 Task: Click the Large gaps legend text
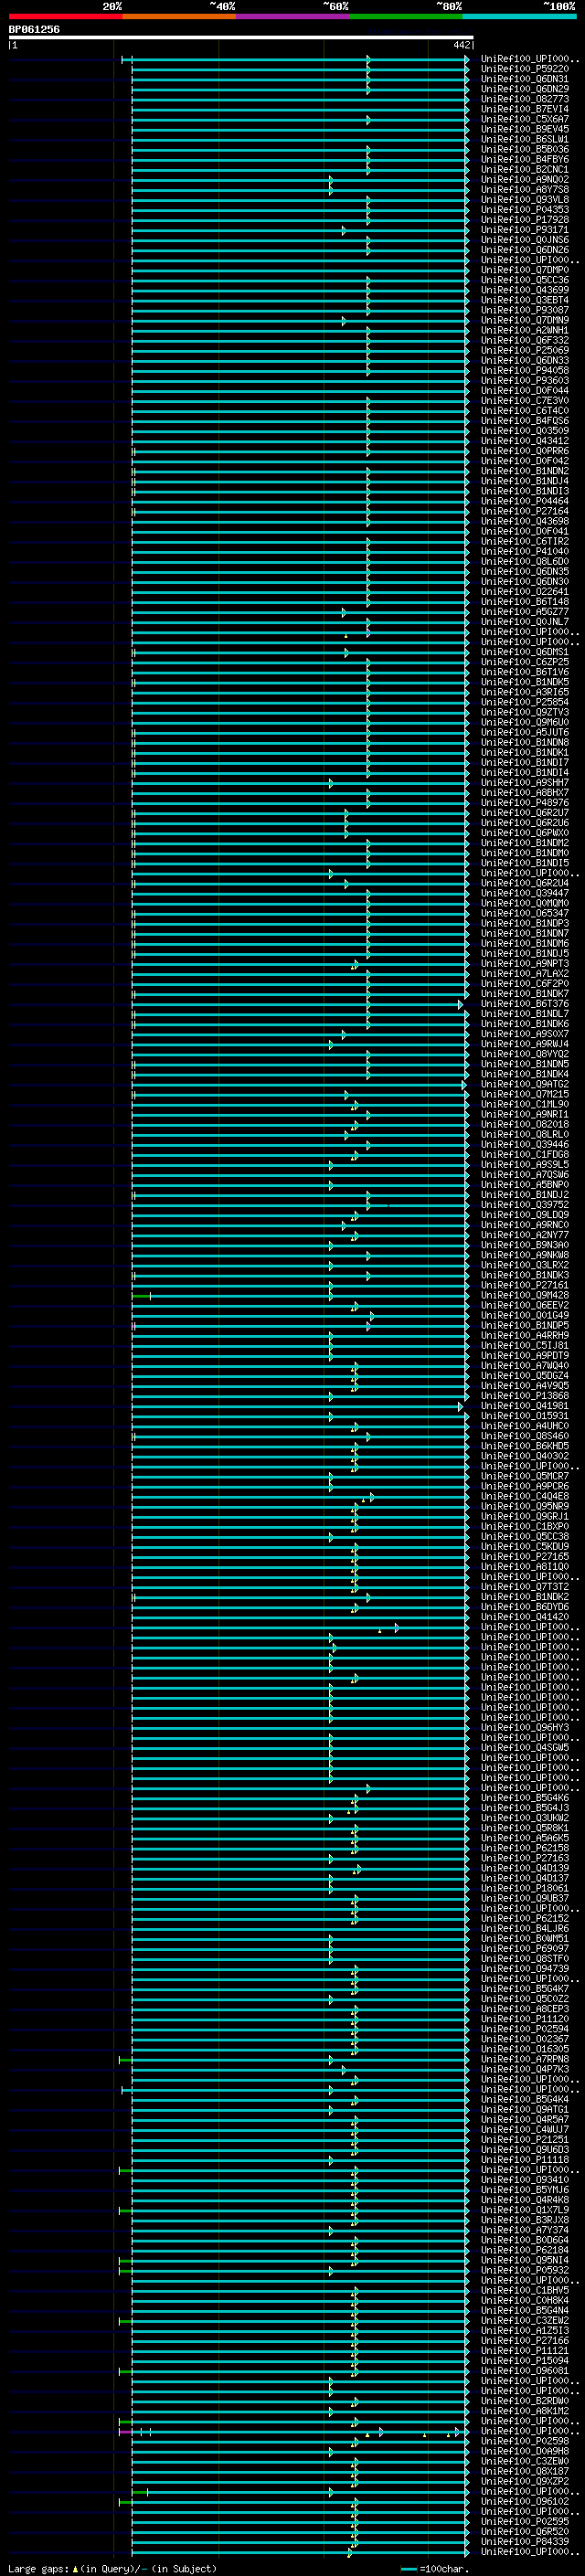38,2569
